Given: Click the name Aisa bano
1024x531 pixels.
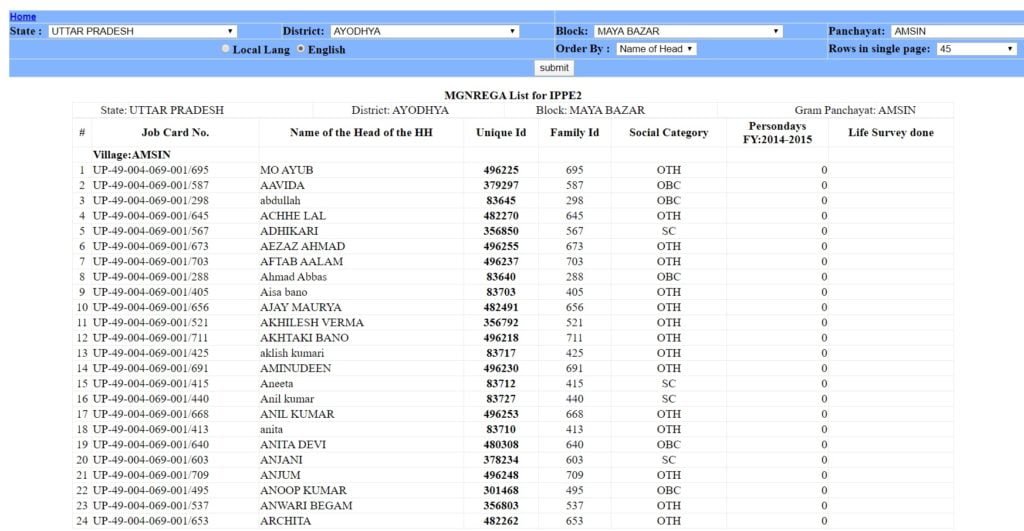Looking at the screenshot, I should coord(283,292).
